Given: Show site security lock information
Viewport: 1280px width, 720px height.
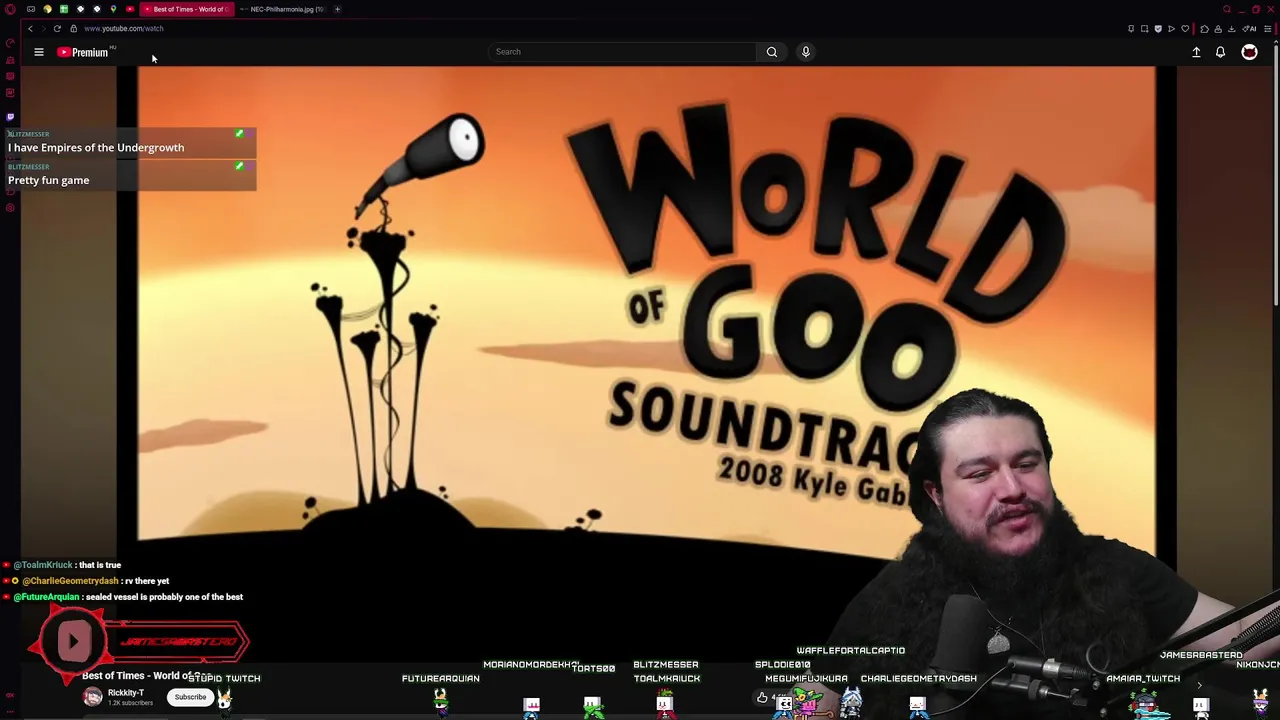Looking at the screenshot, I should click(73, 28).
